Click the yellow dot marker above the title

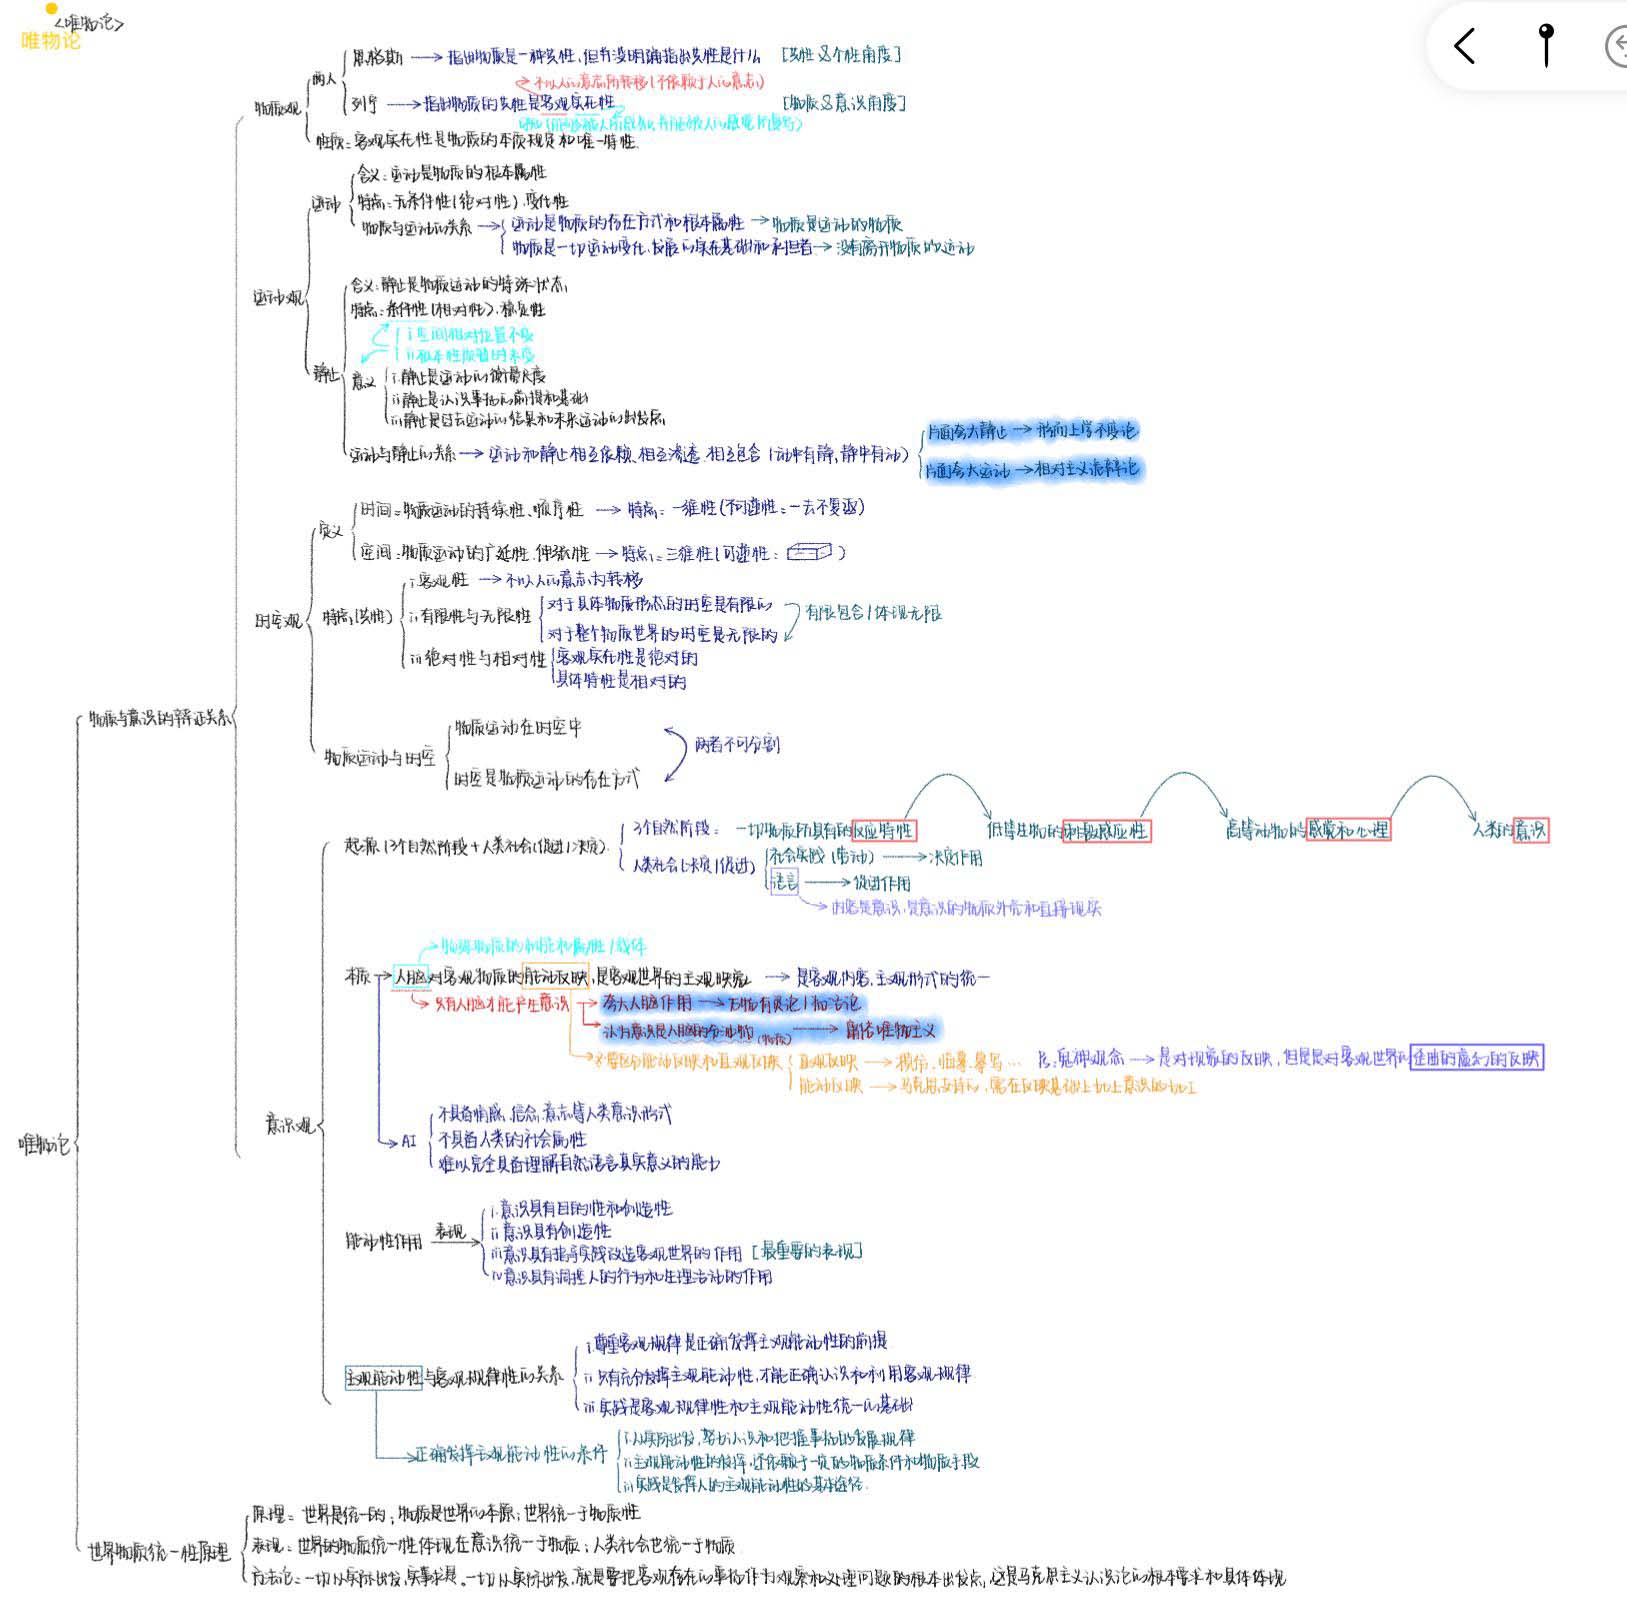[x=52, y=9]
